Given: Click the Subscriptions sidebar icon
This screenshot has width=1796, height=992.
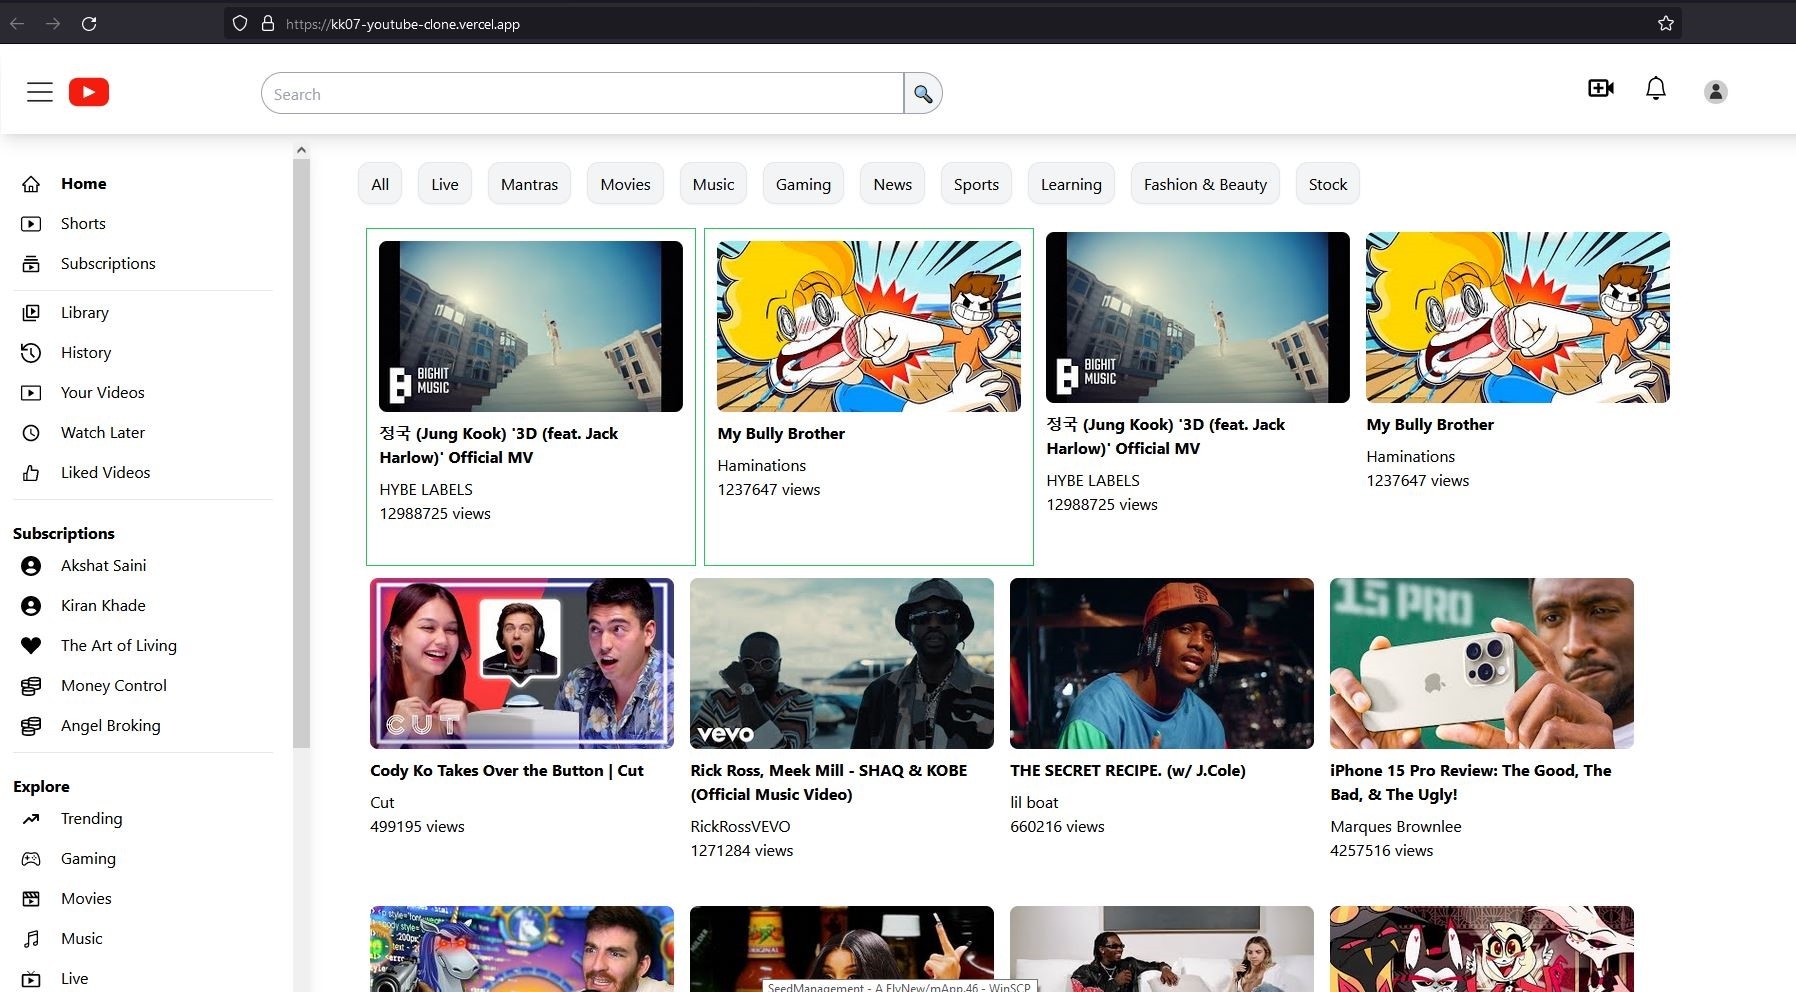Looking at the screenshot, I should coord(31,264).
